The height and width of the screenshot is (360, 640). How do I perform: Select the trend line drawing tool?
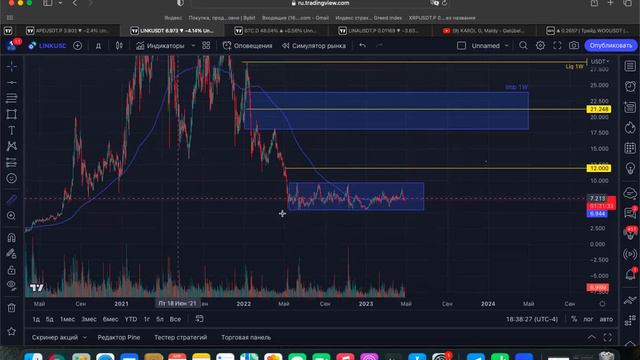11,82
